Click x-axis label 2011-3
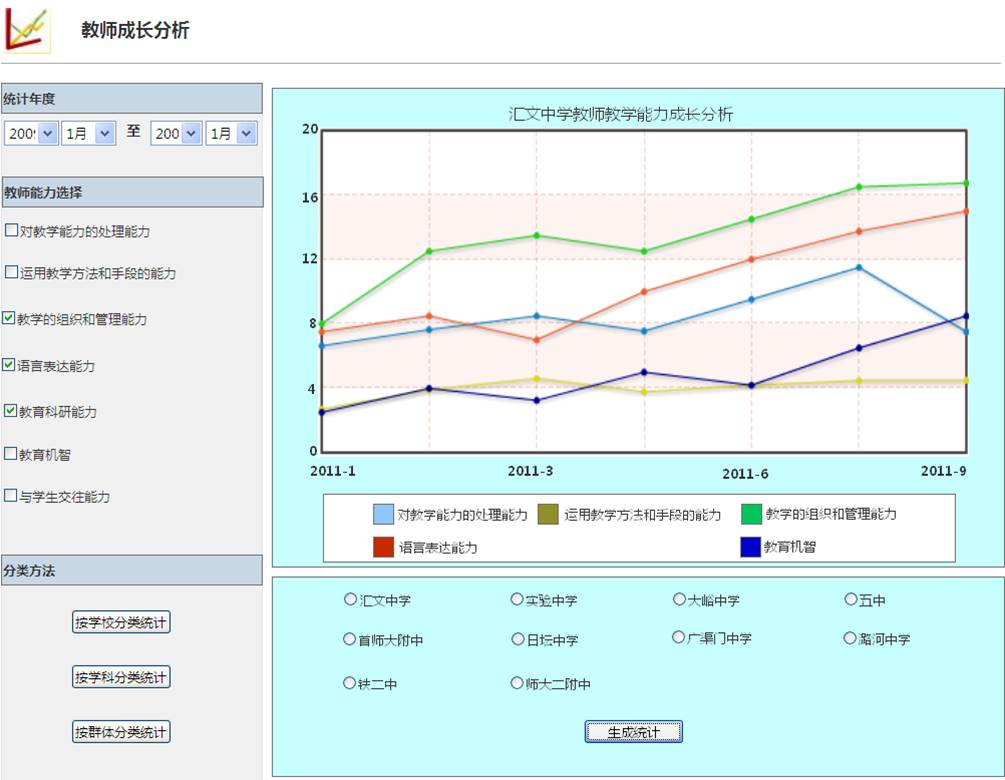The height and width of the screenshot is (780, 1005). [530, 471]
